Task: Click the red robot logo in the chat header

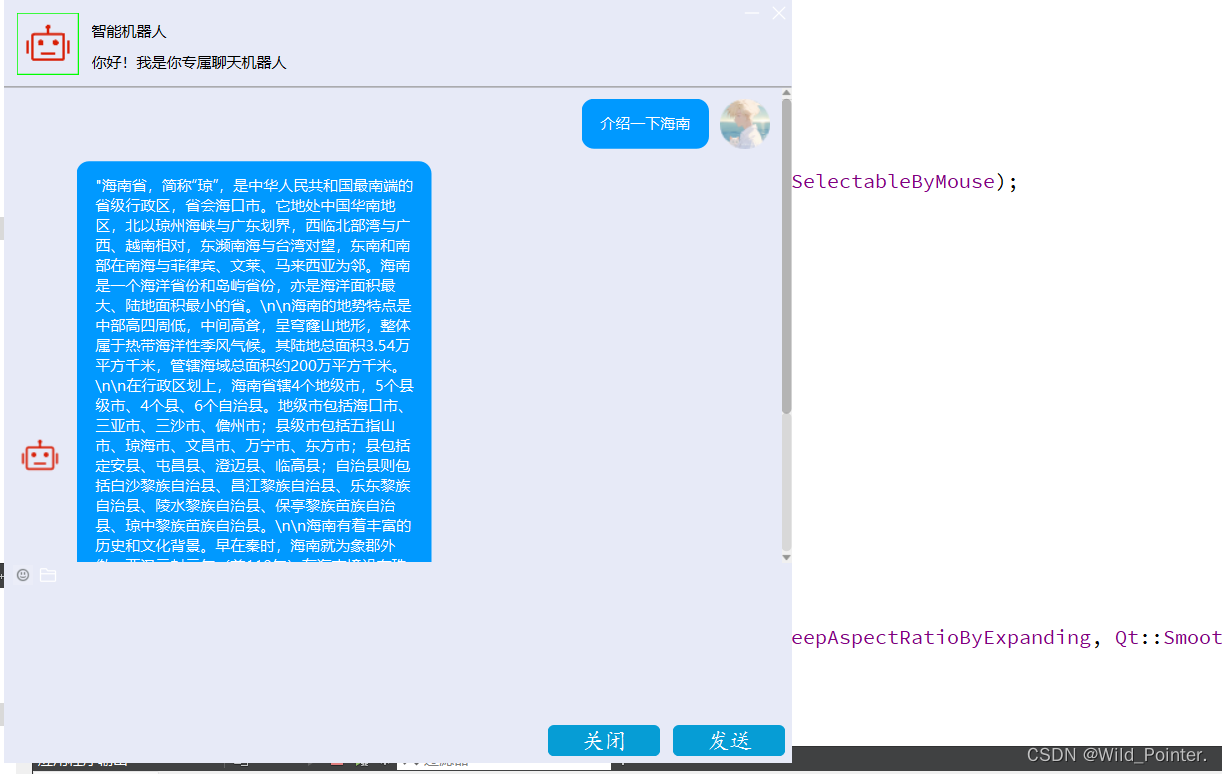Action: pyautogui.click(x=48, y=44)
